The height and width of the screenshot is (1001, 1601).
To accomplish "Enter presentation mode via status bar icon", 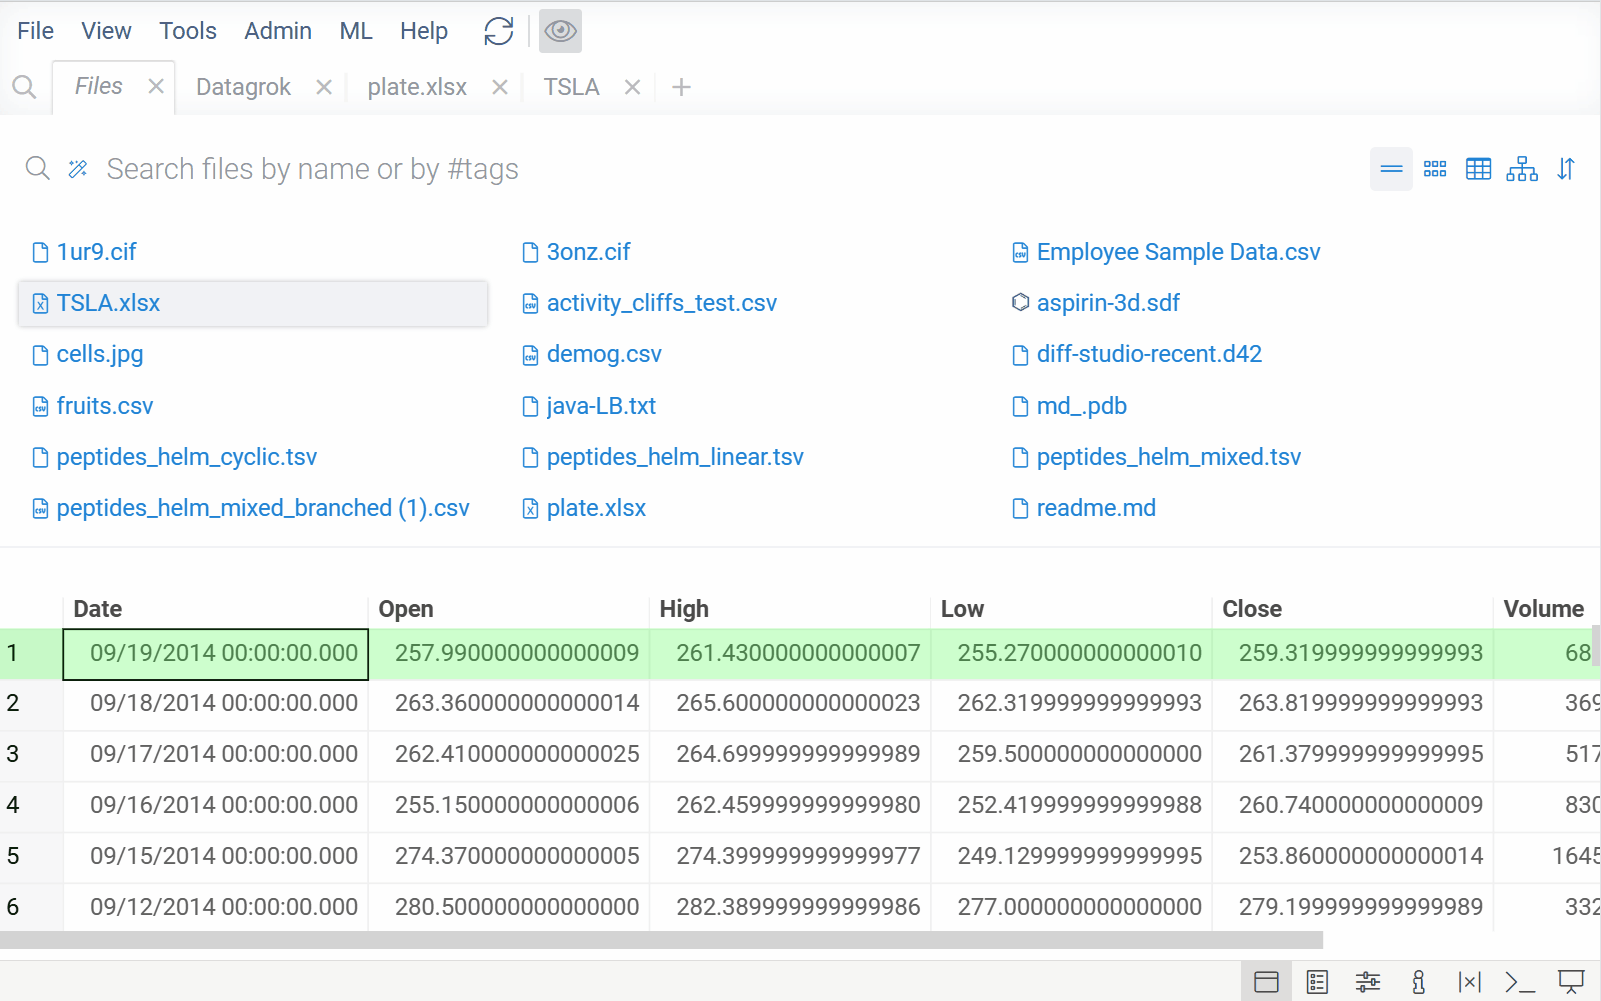I will pos(1568,982).
